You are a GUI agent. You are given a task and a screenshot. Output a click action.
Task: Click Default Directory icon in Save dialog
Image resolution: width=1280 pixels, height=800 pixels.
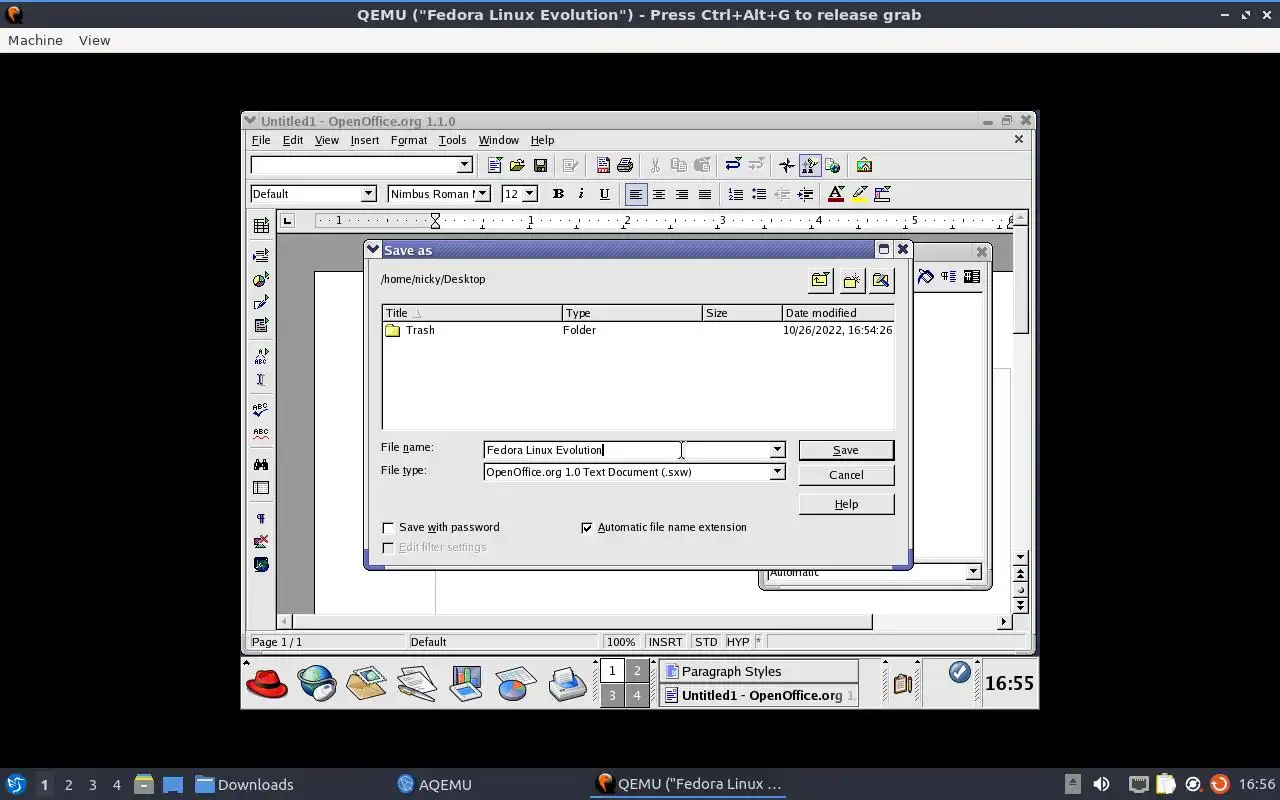pos(881,280)
